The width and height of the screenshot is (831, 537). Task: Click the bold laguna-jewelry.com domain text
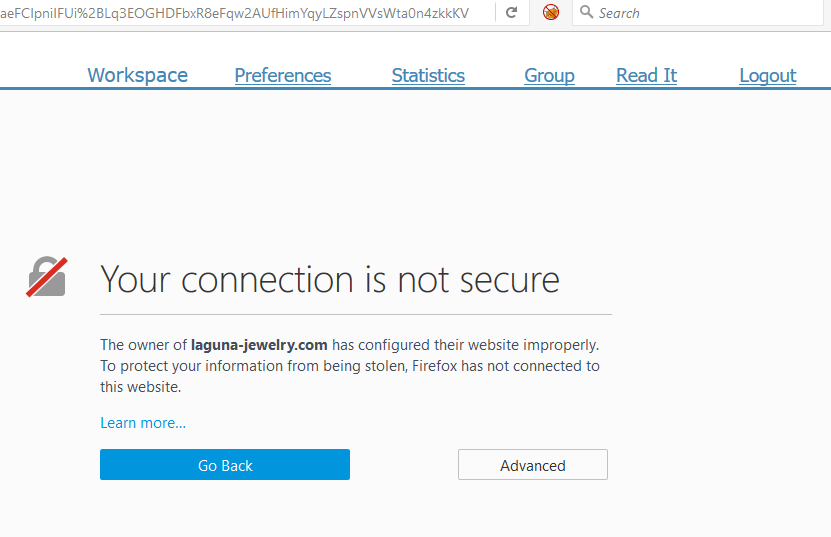pyautogui.click(x=259, y=345)
